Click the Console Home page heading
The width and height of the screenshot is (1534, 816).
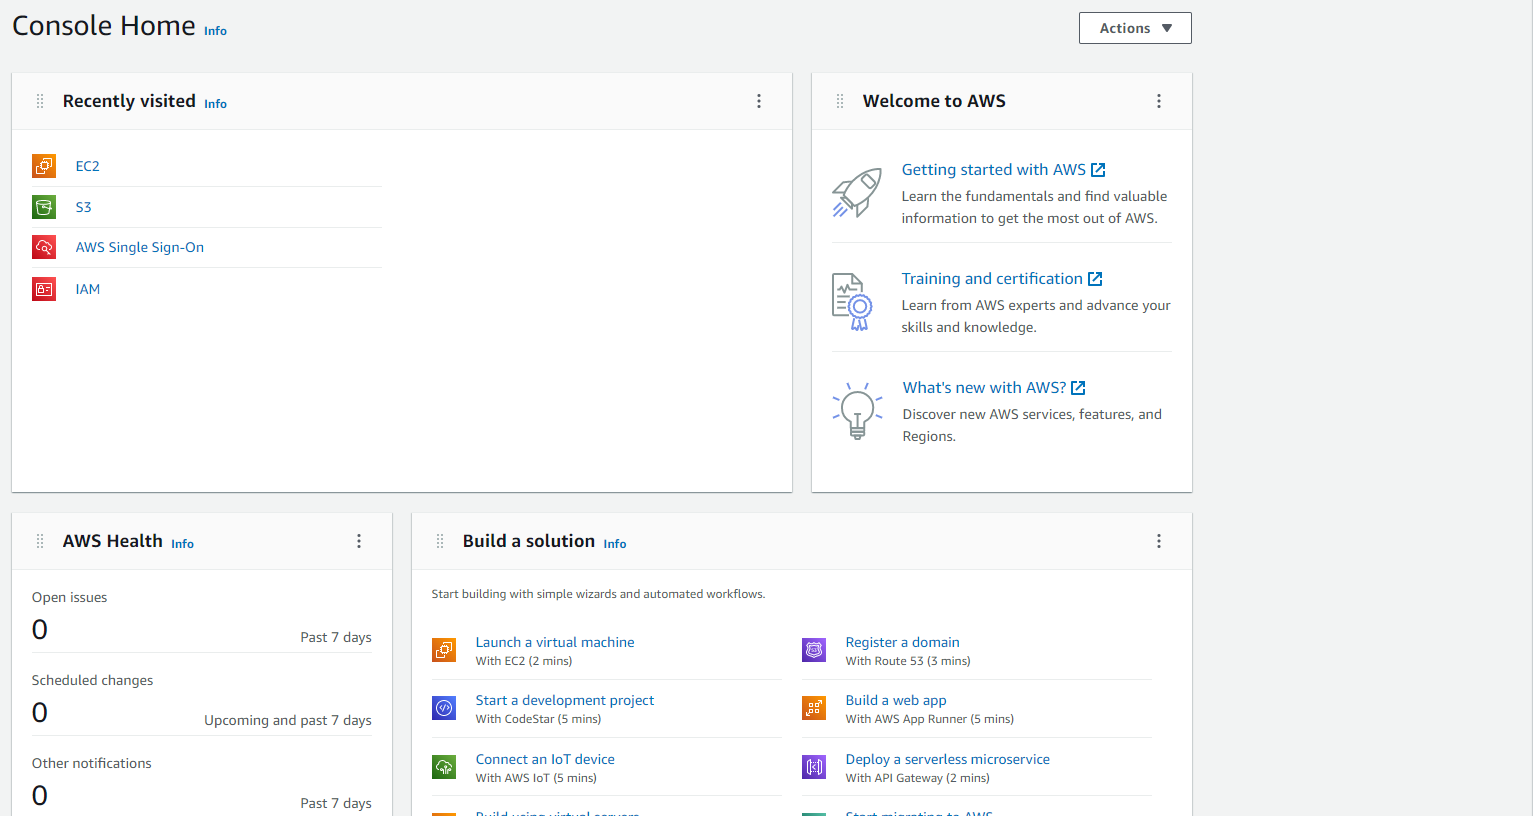coord(104,26)
